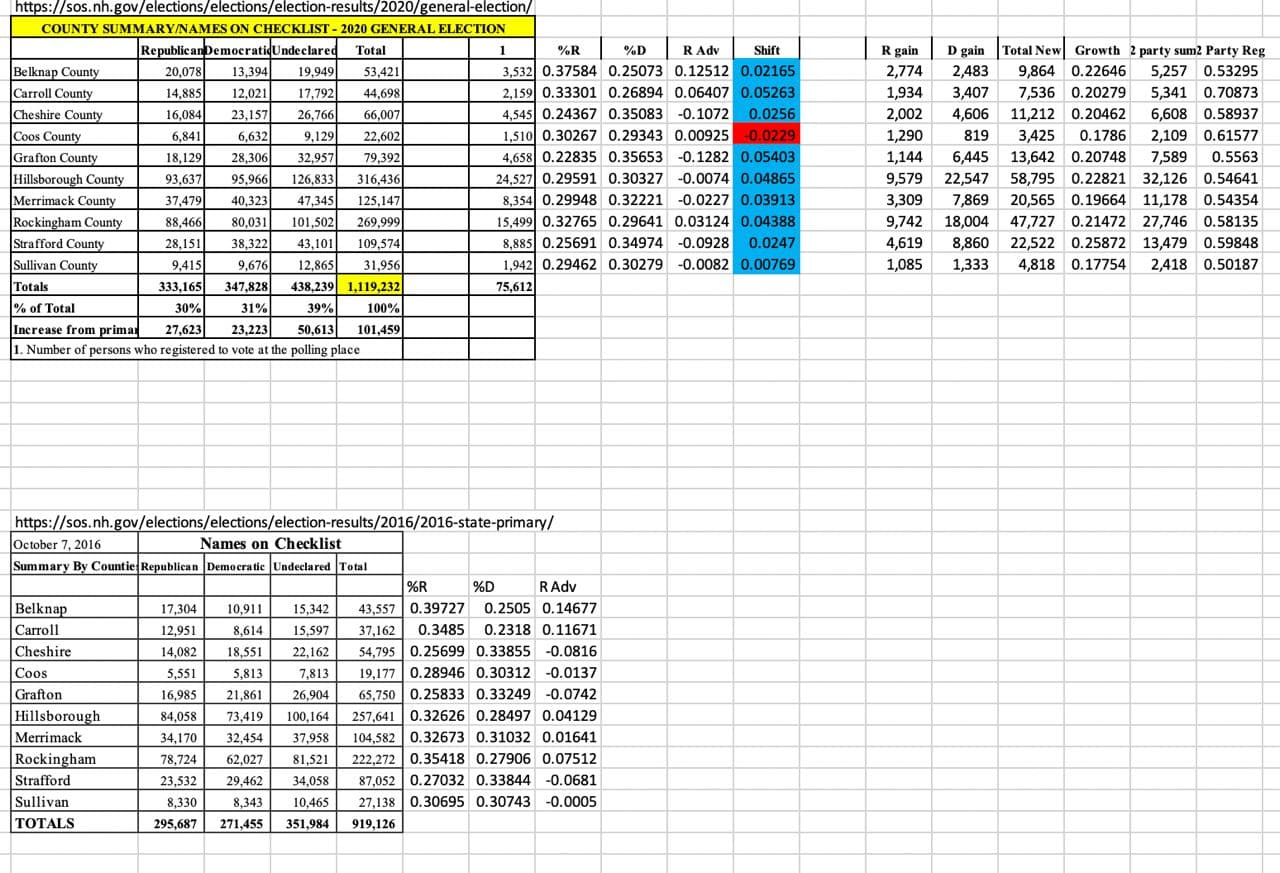Select the '0.61577' value in Coos row
The height and width of the screenshot is (873, 1280).
point(1231,136)
